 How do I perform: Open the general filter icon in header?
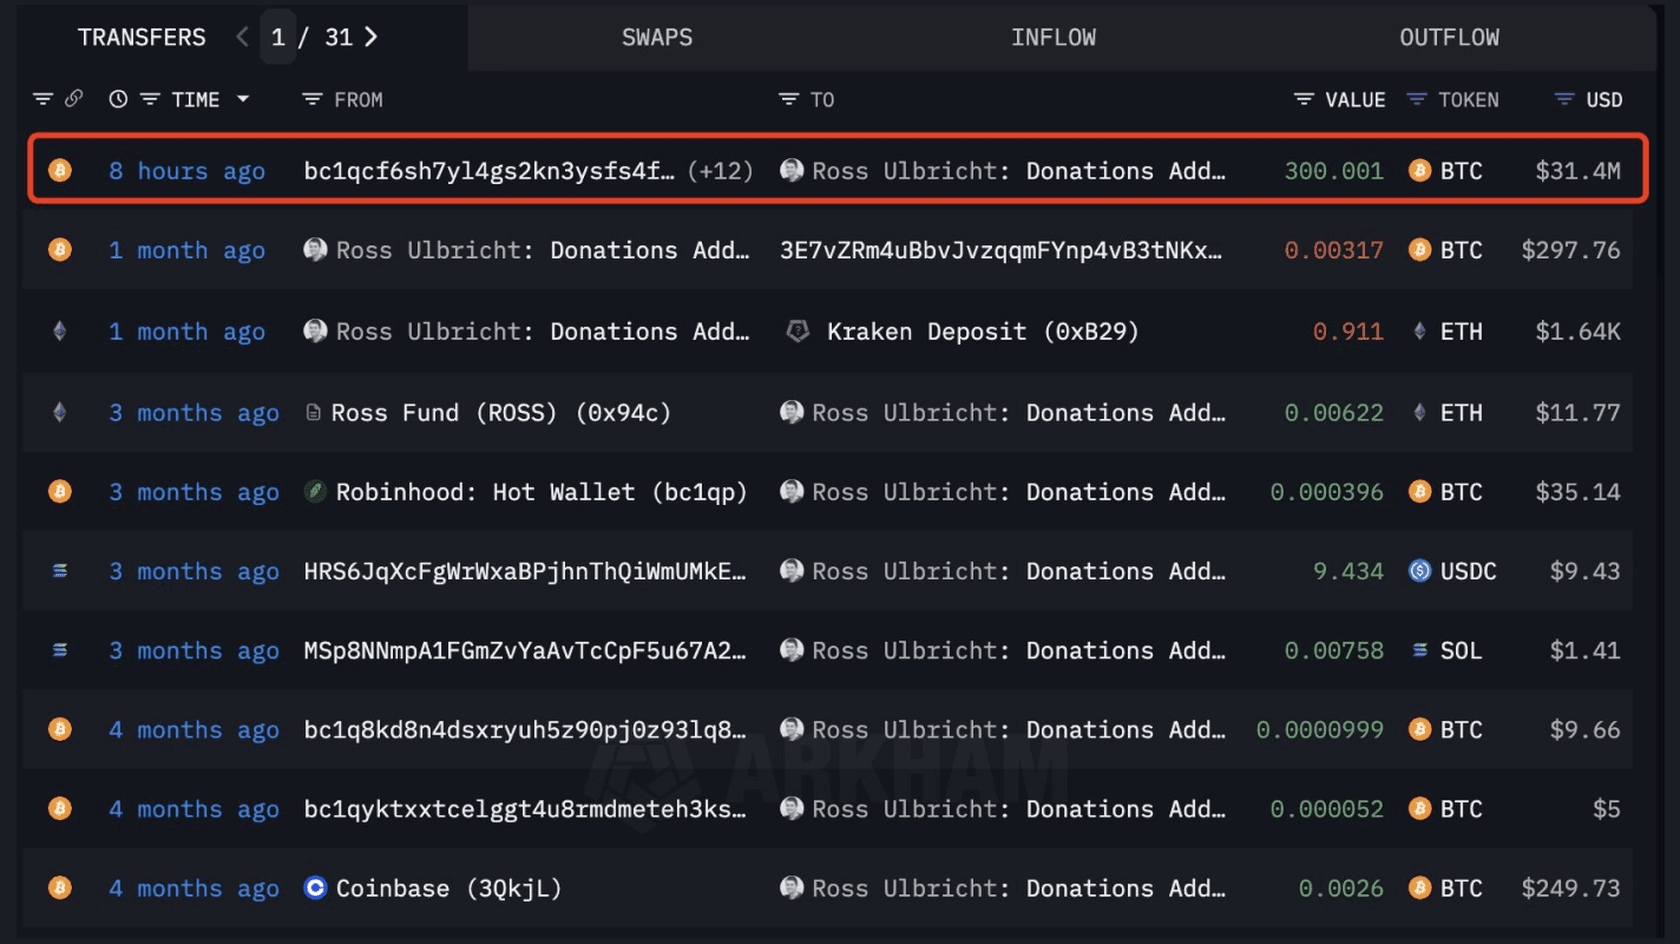click(42, 99)
